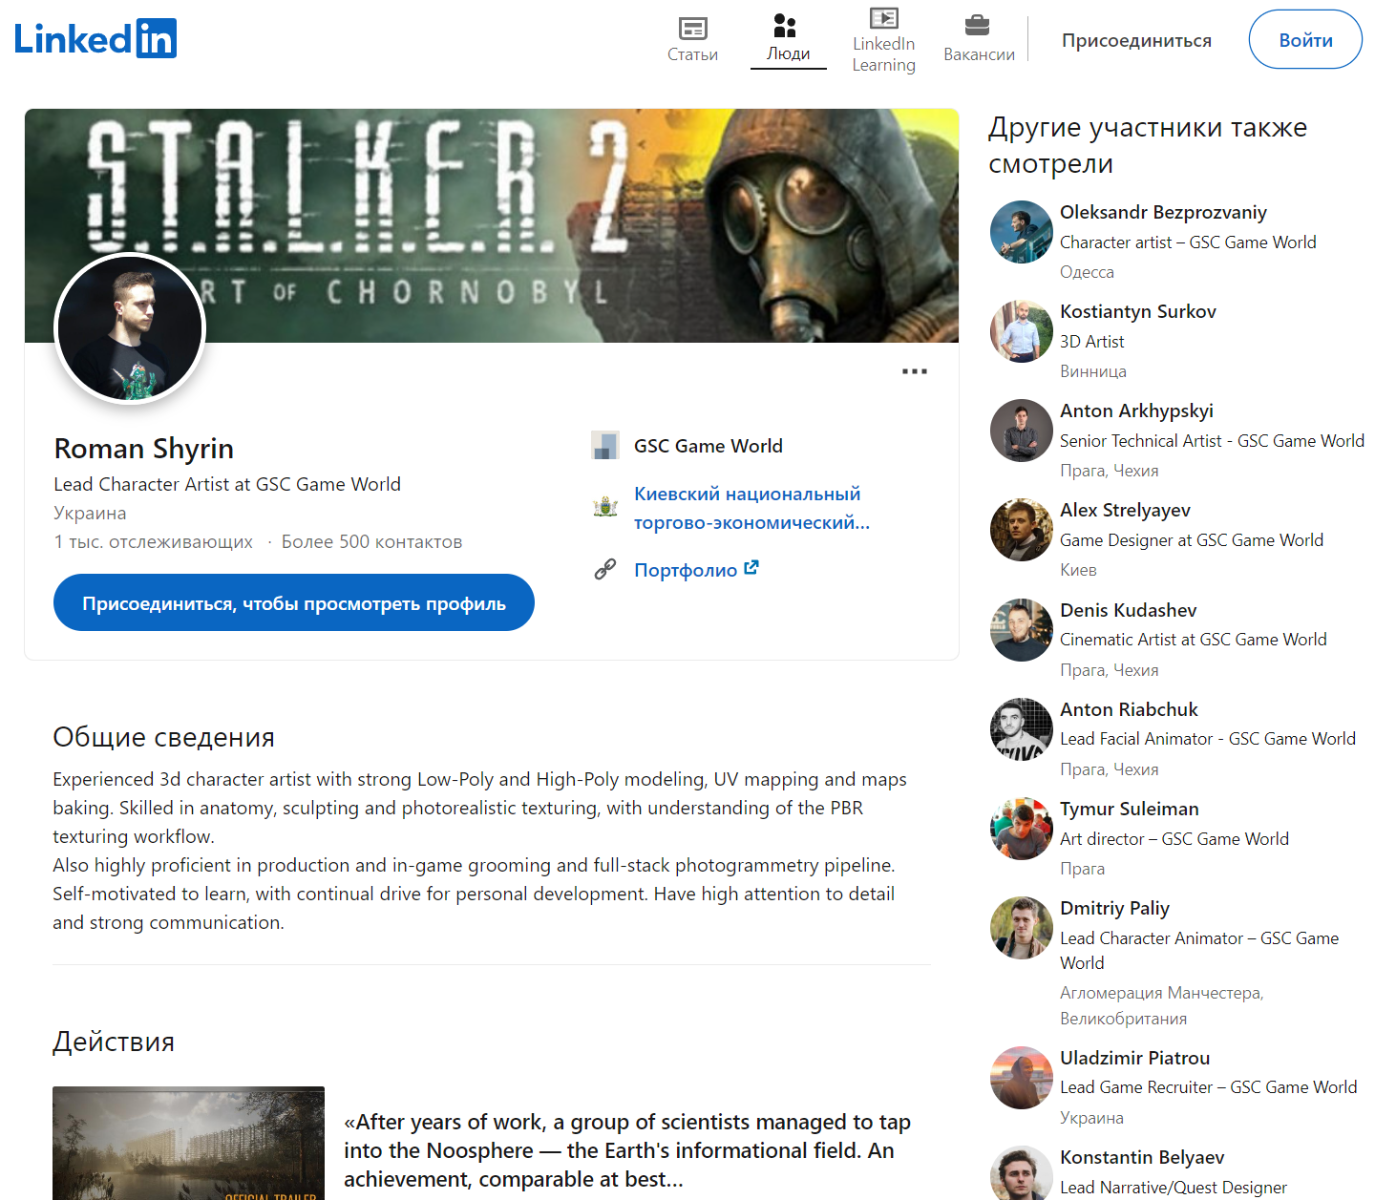Click the 'Более 500 контактов' text
This screenshot has width=1375, height=1200.
pos(371,541)
